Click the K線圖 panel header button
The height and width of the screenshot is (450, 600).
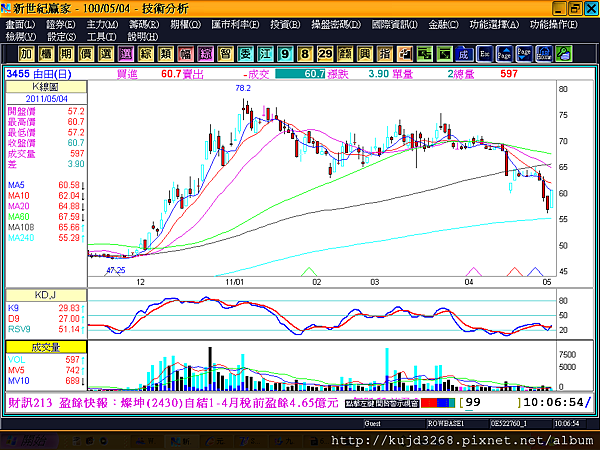coord(46,87)
